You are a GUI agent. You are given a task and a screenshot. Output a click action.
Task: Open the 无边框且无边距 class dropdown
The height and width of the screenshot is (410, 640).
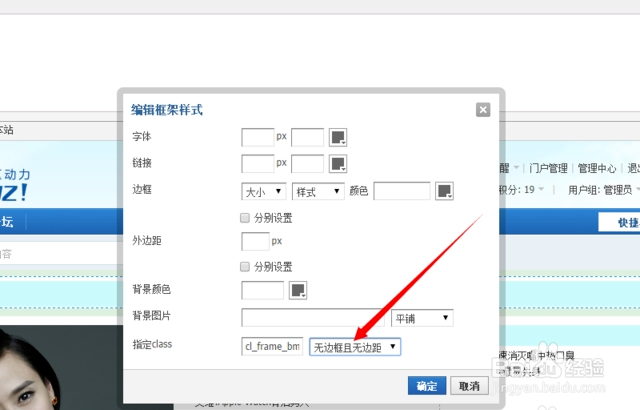(355, 347)
